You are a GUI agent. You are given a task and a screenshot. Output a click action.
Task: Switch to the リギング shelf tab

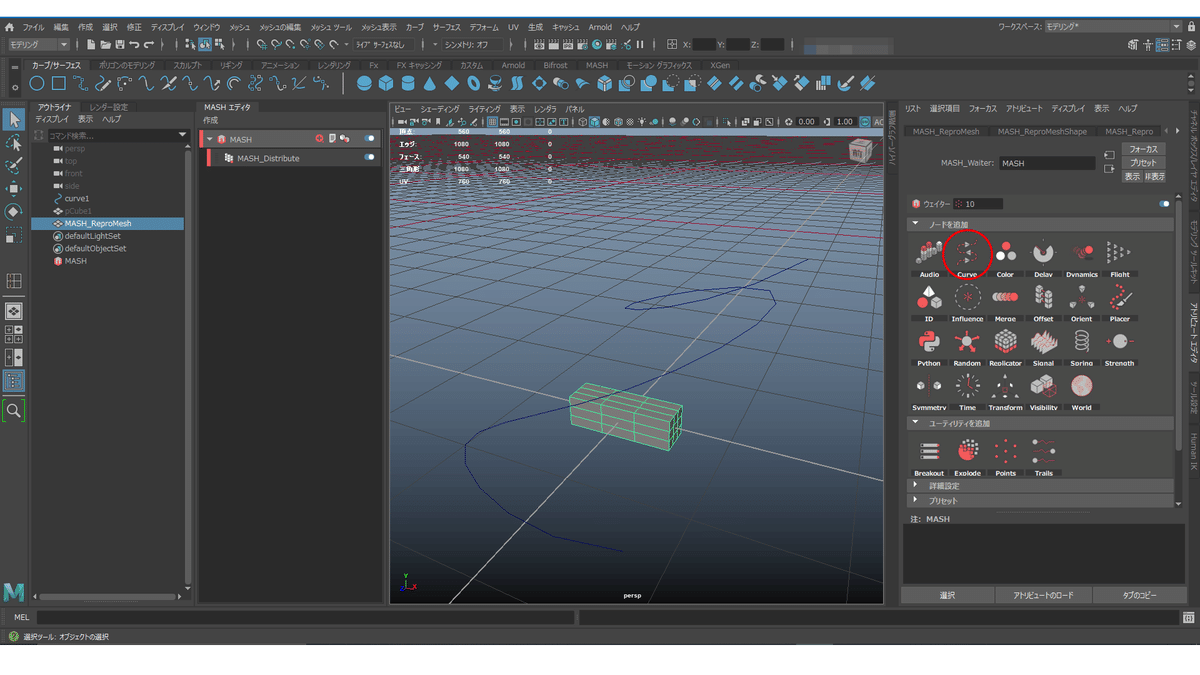tap(231, 65)
